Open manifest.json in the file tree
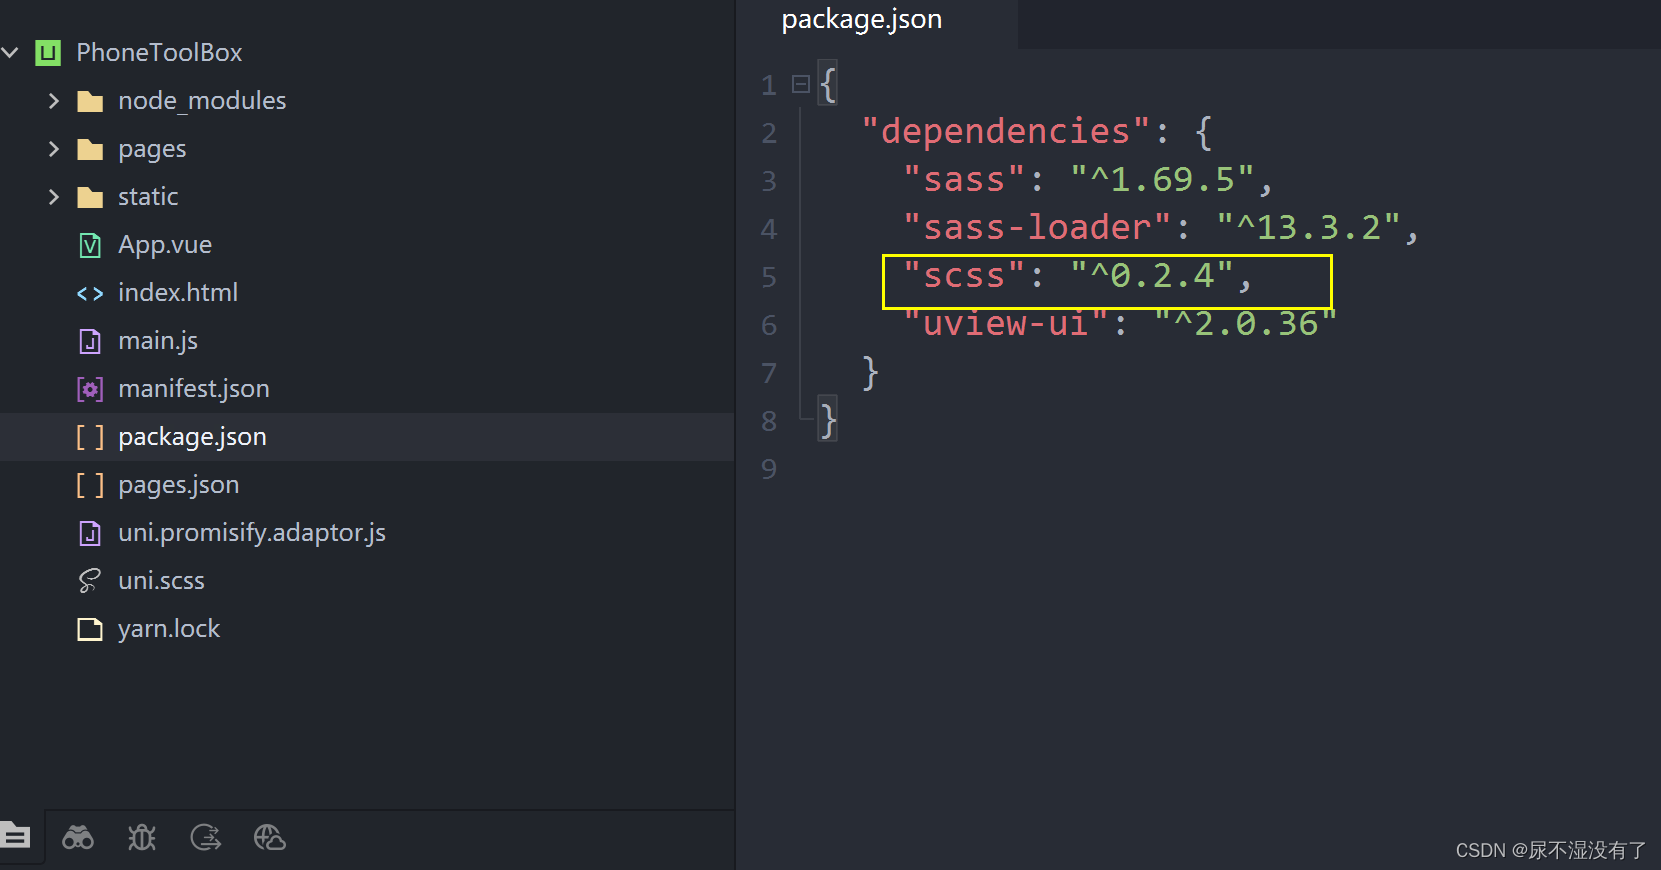Viewport: 1661px width, 870px height. 194,389
